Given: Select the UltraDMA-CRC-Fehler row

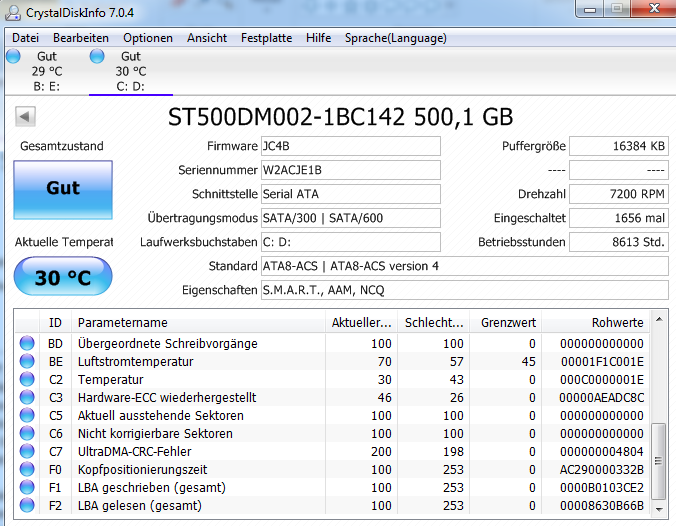Looking at the screenshot, I should tap(332, 451).
